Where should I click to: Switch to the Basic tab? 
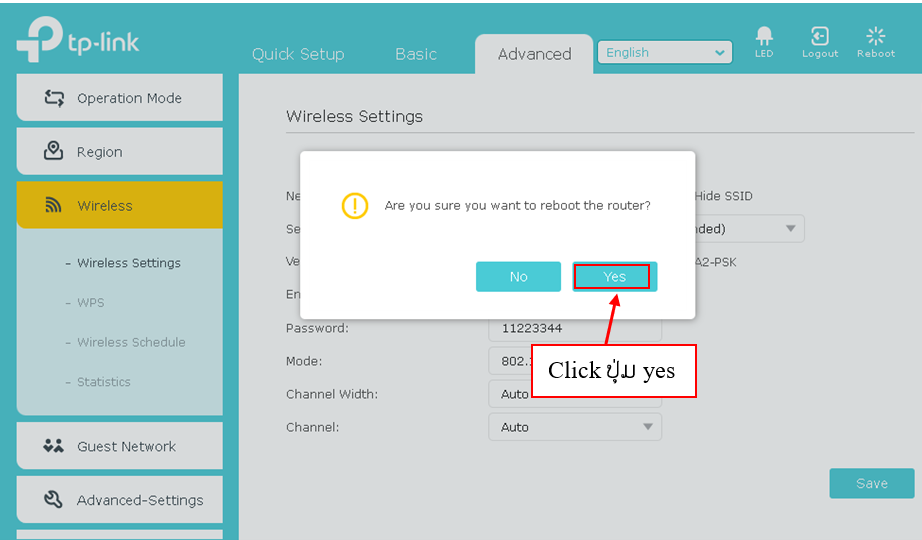(x=415, y=54)
